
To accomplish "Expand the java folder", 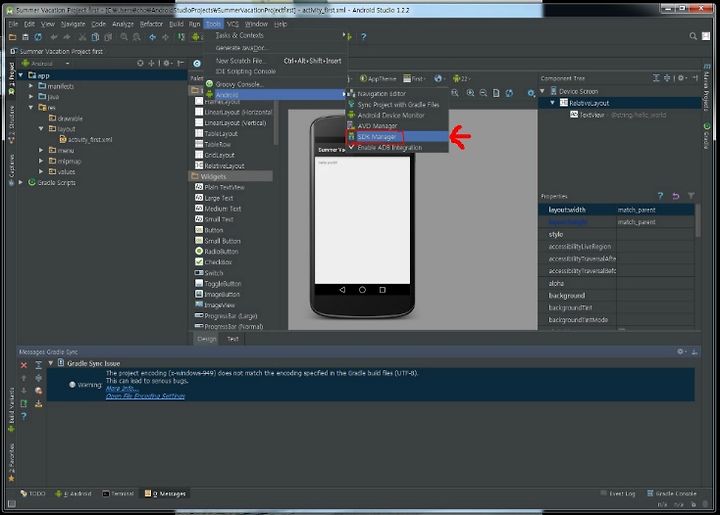I will click(x=31, y=96).
